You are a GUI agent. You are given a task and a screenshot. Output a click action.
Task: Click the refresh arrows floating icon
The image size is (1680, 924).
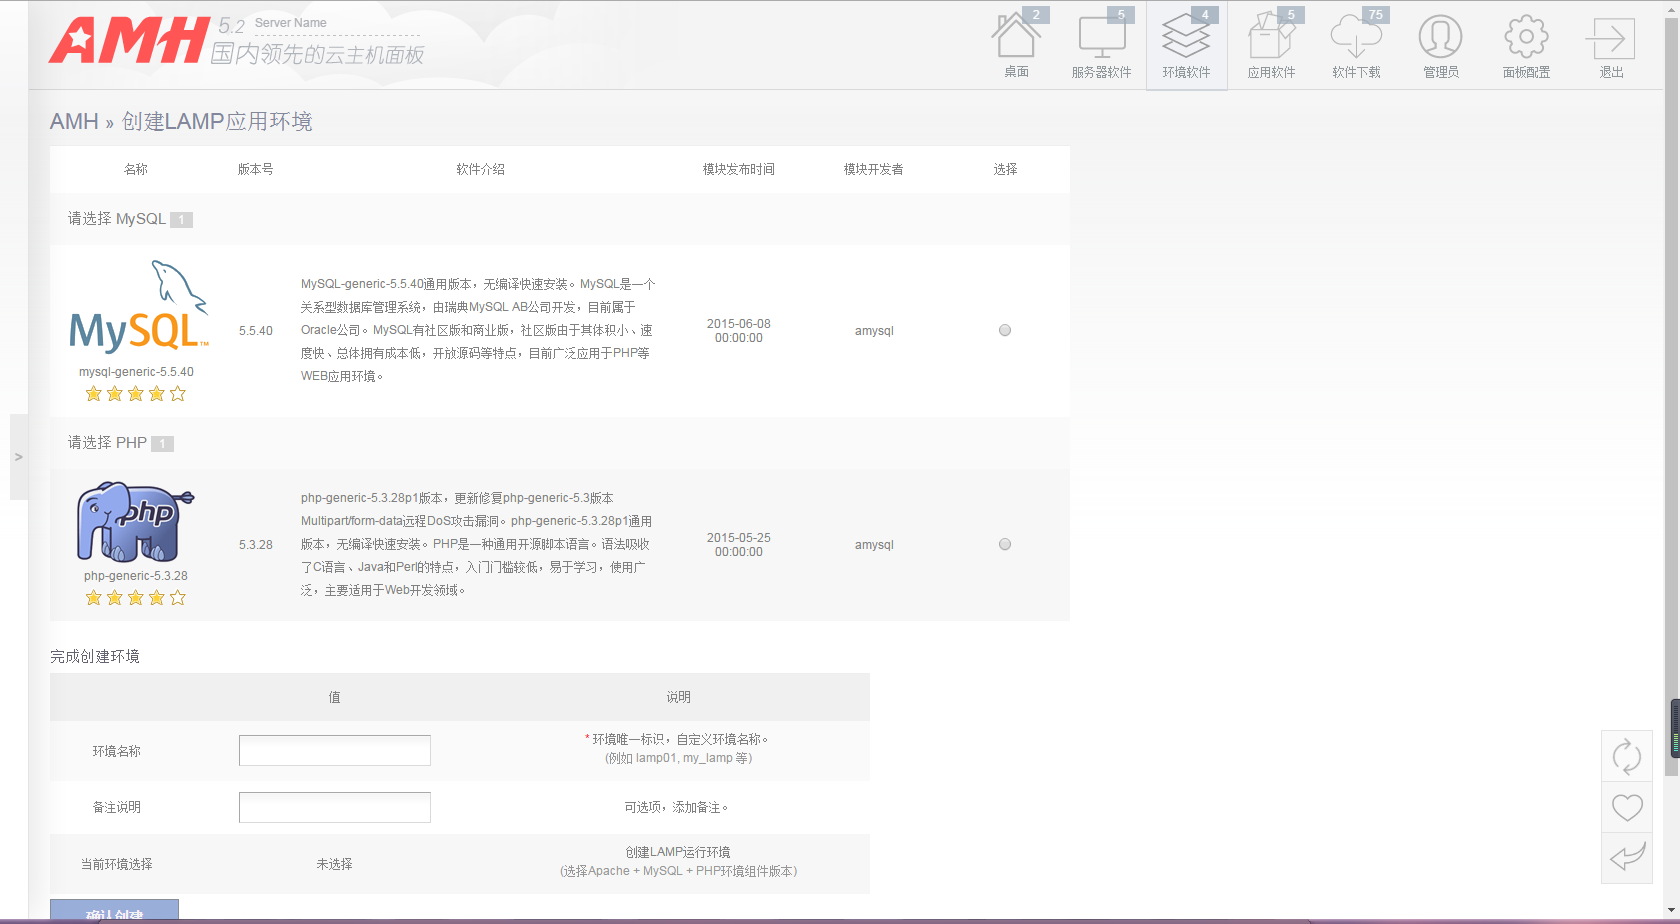click(1627, 757)
